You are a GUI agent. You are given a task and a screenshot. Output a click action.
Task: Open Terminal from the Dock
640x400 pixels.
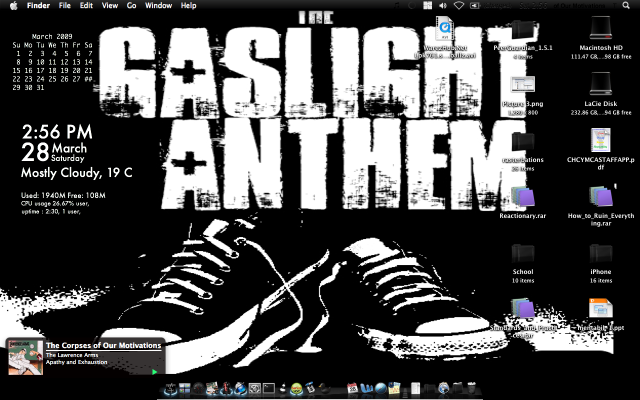[269, 389]
